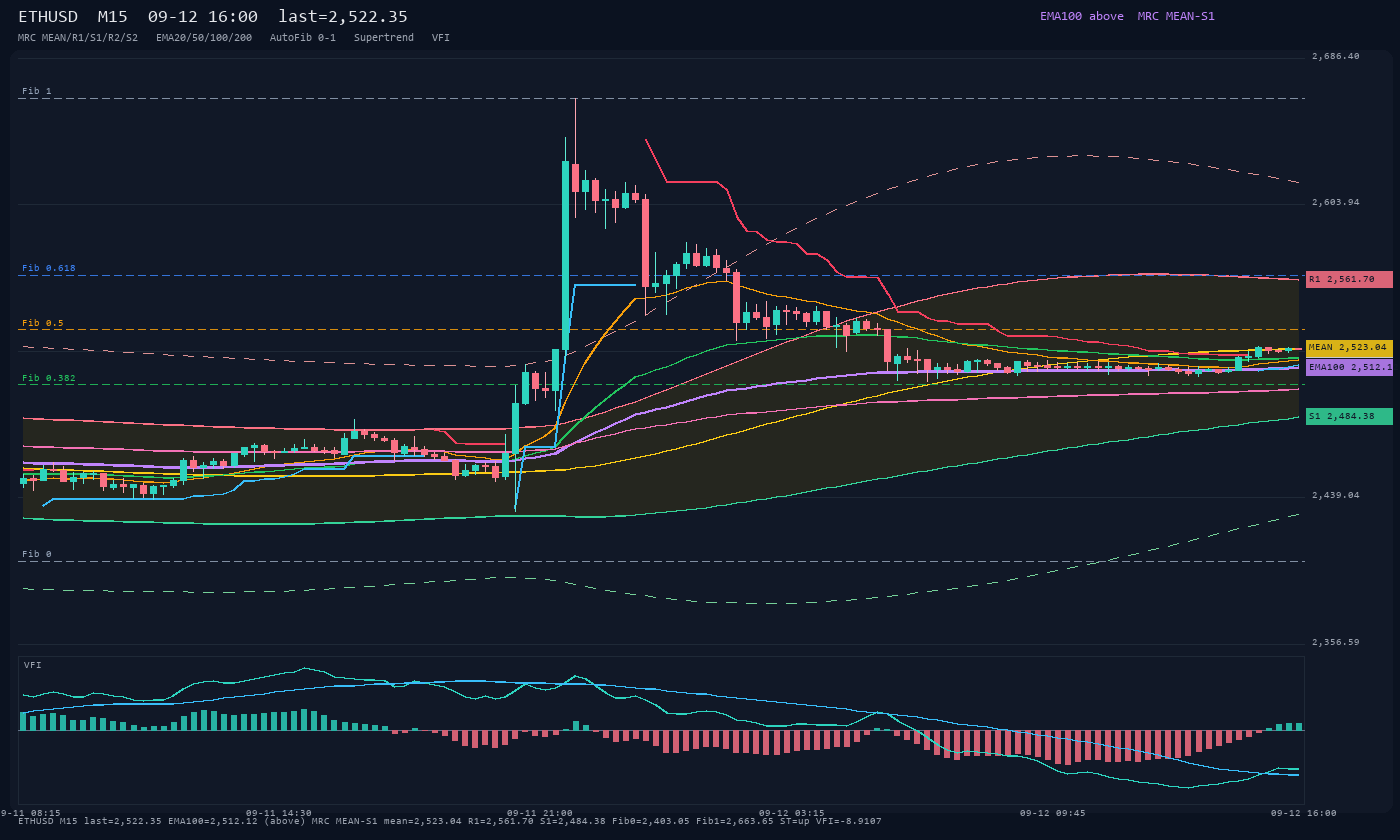Select the 'EMA20/50/100/200' legend entry
The width and height of the screenshot is (1400, 840).
pyautogui.click(x=204, y=37)
